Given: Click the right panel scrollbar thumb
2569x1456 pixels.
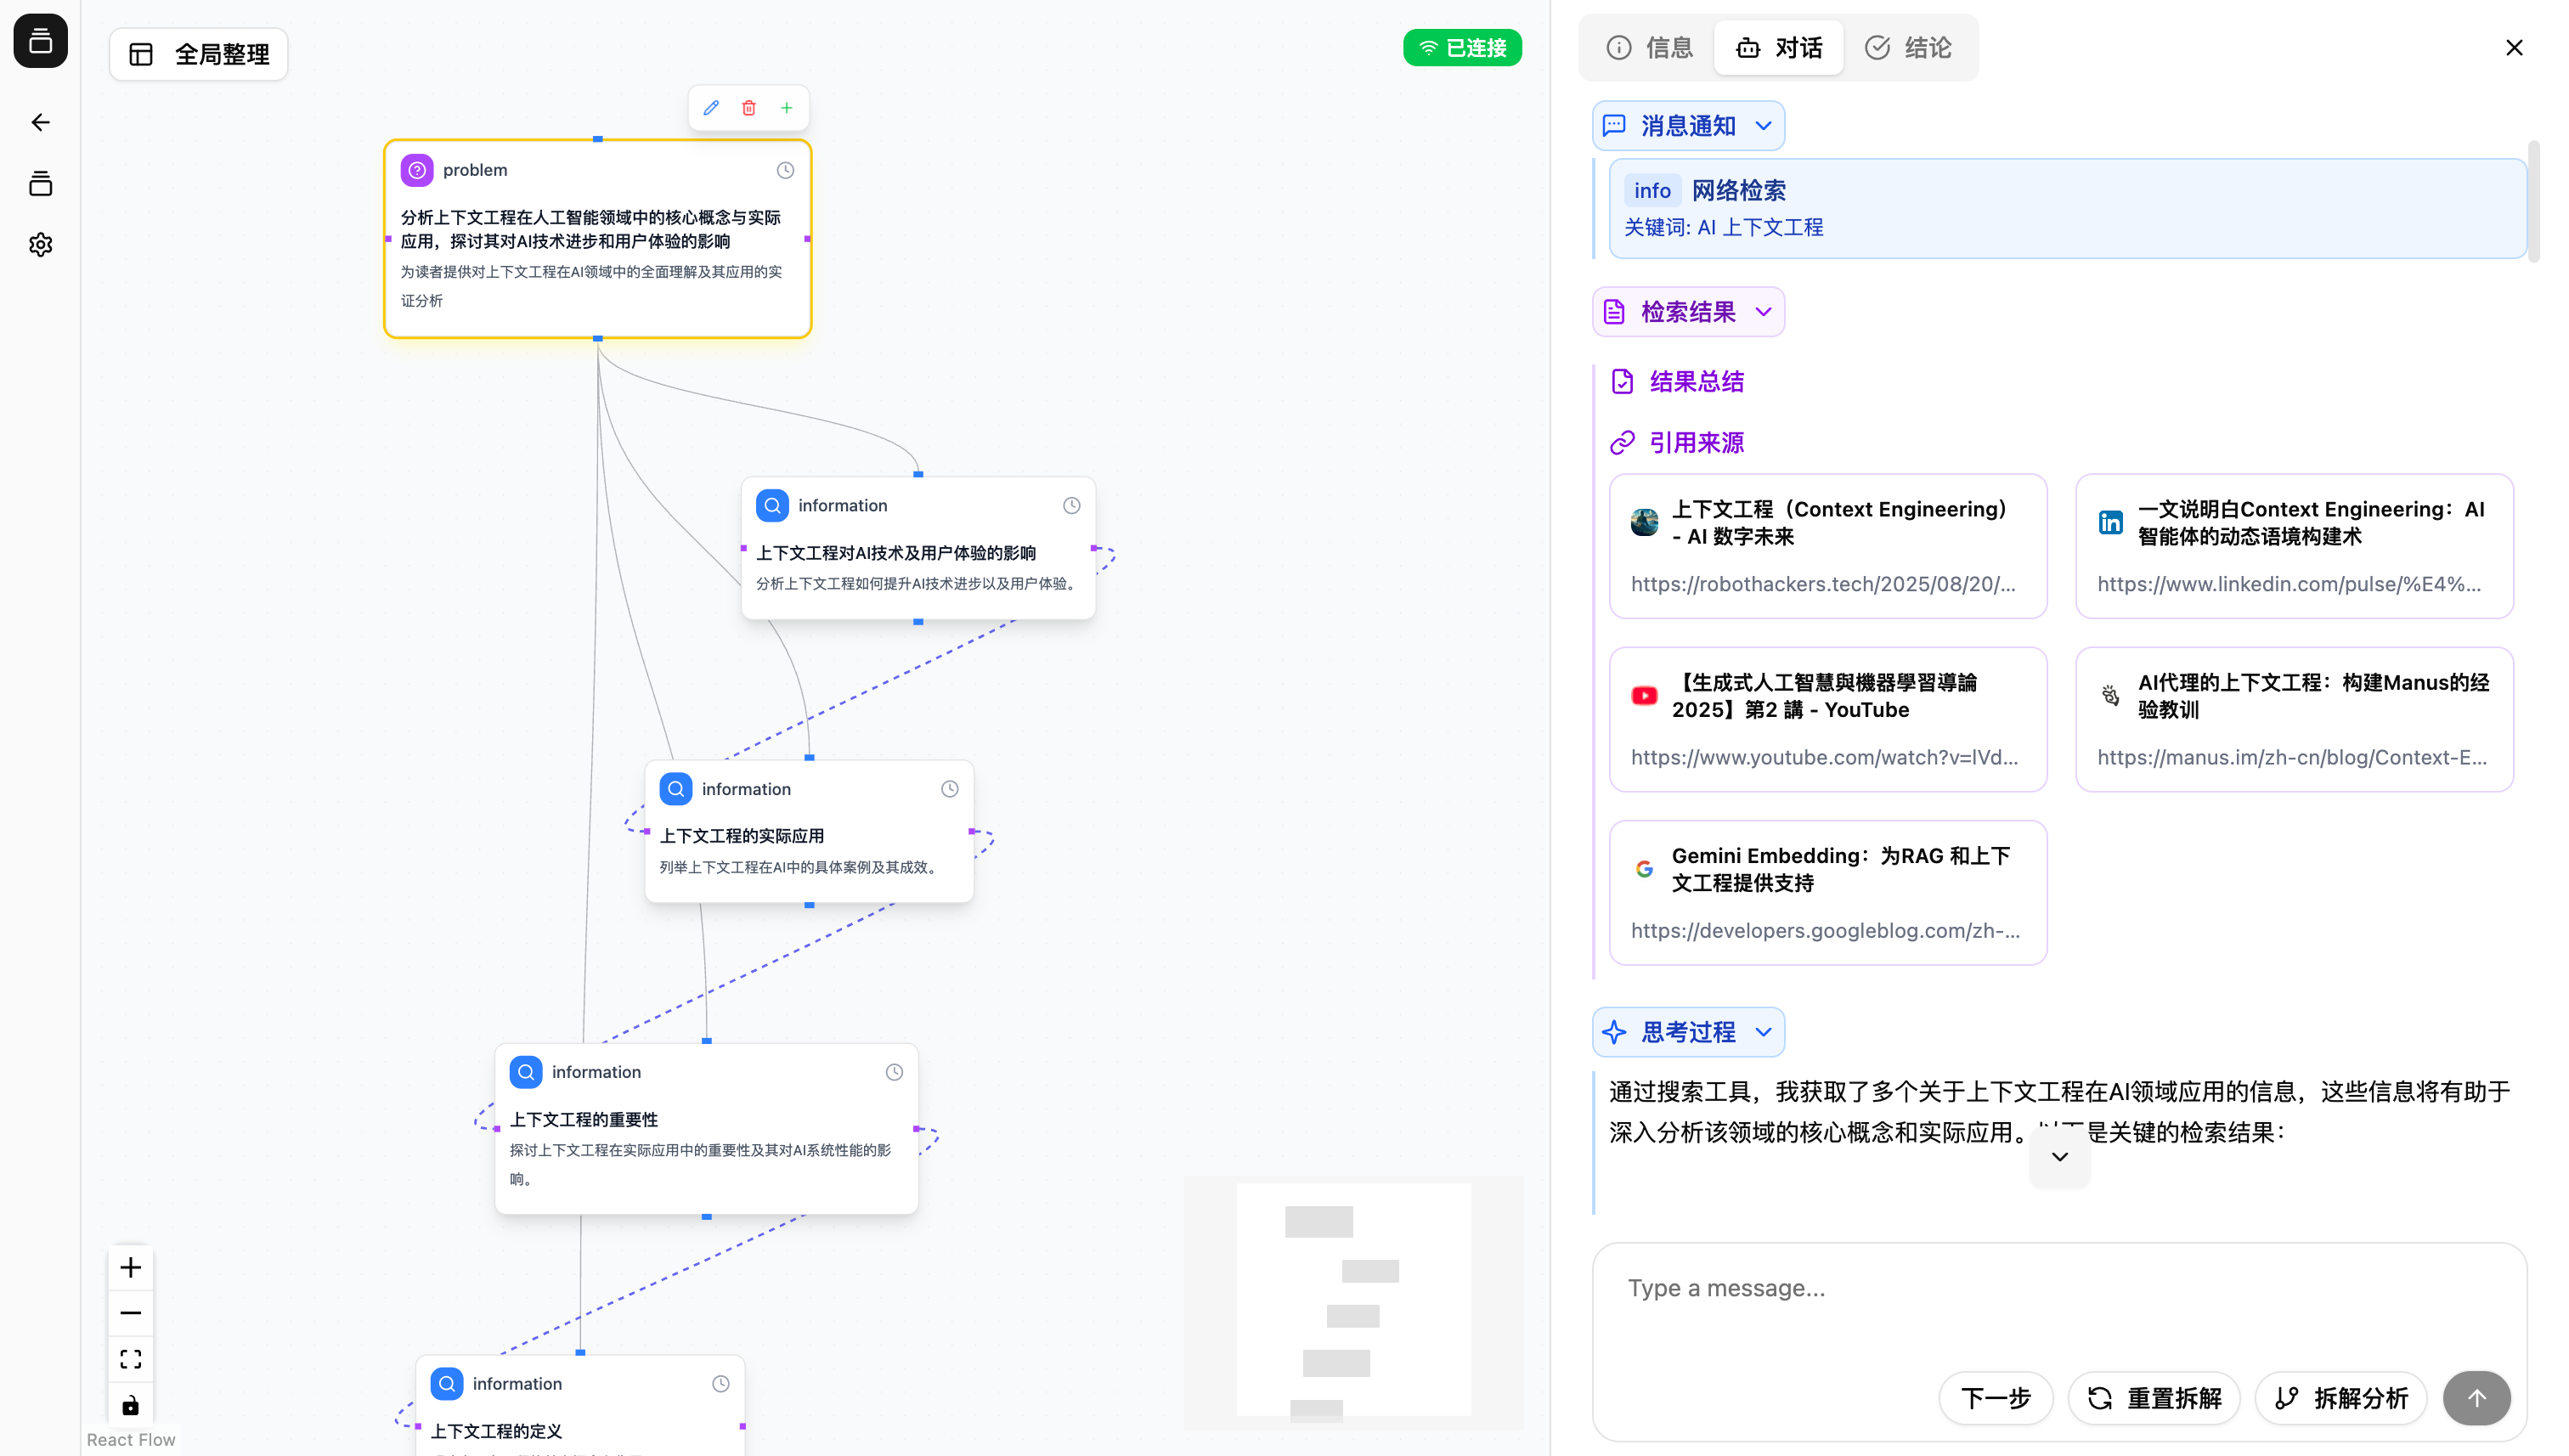Looking at the screenshot, I should (x=2533, y=200).
